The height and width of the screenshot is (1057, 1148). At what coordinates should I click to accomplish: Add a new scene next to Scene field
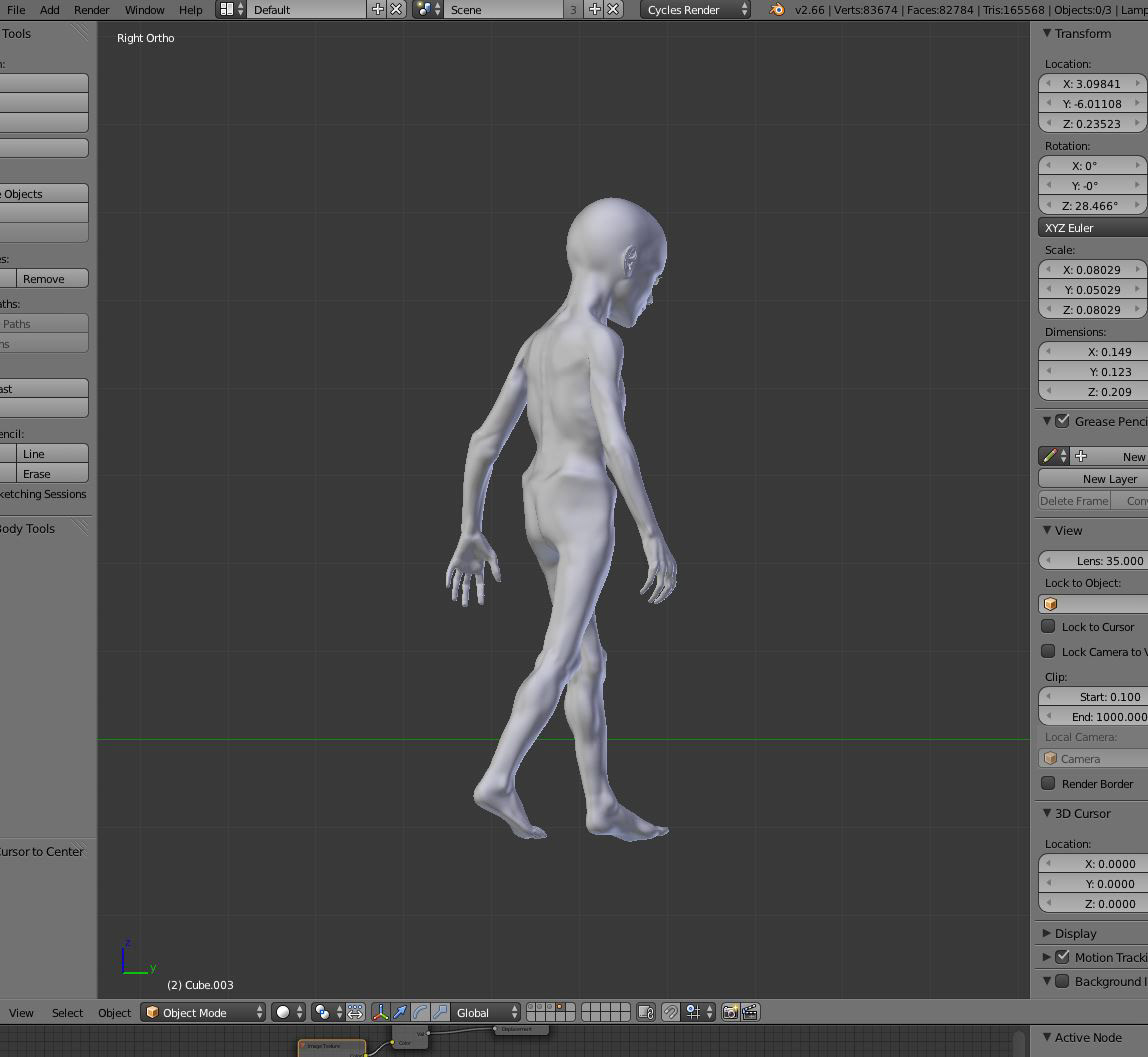pyautogui.click(x=594, y=10)
